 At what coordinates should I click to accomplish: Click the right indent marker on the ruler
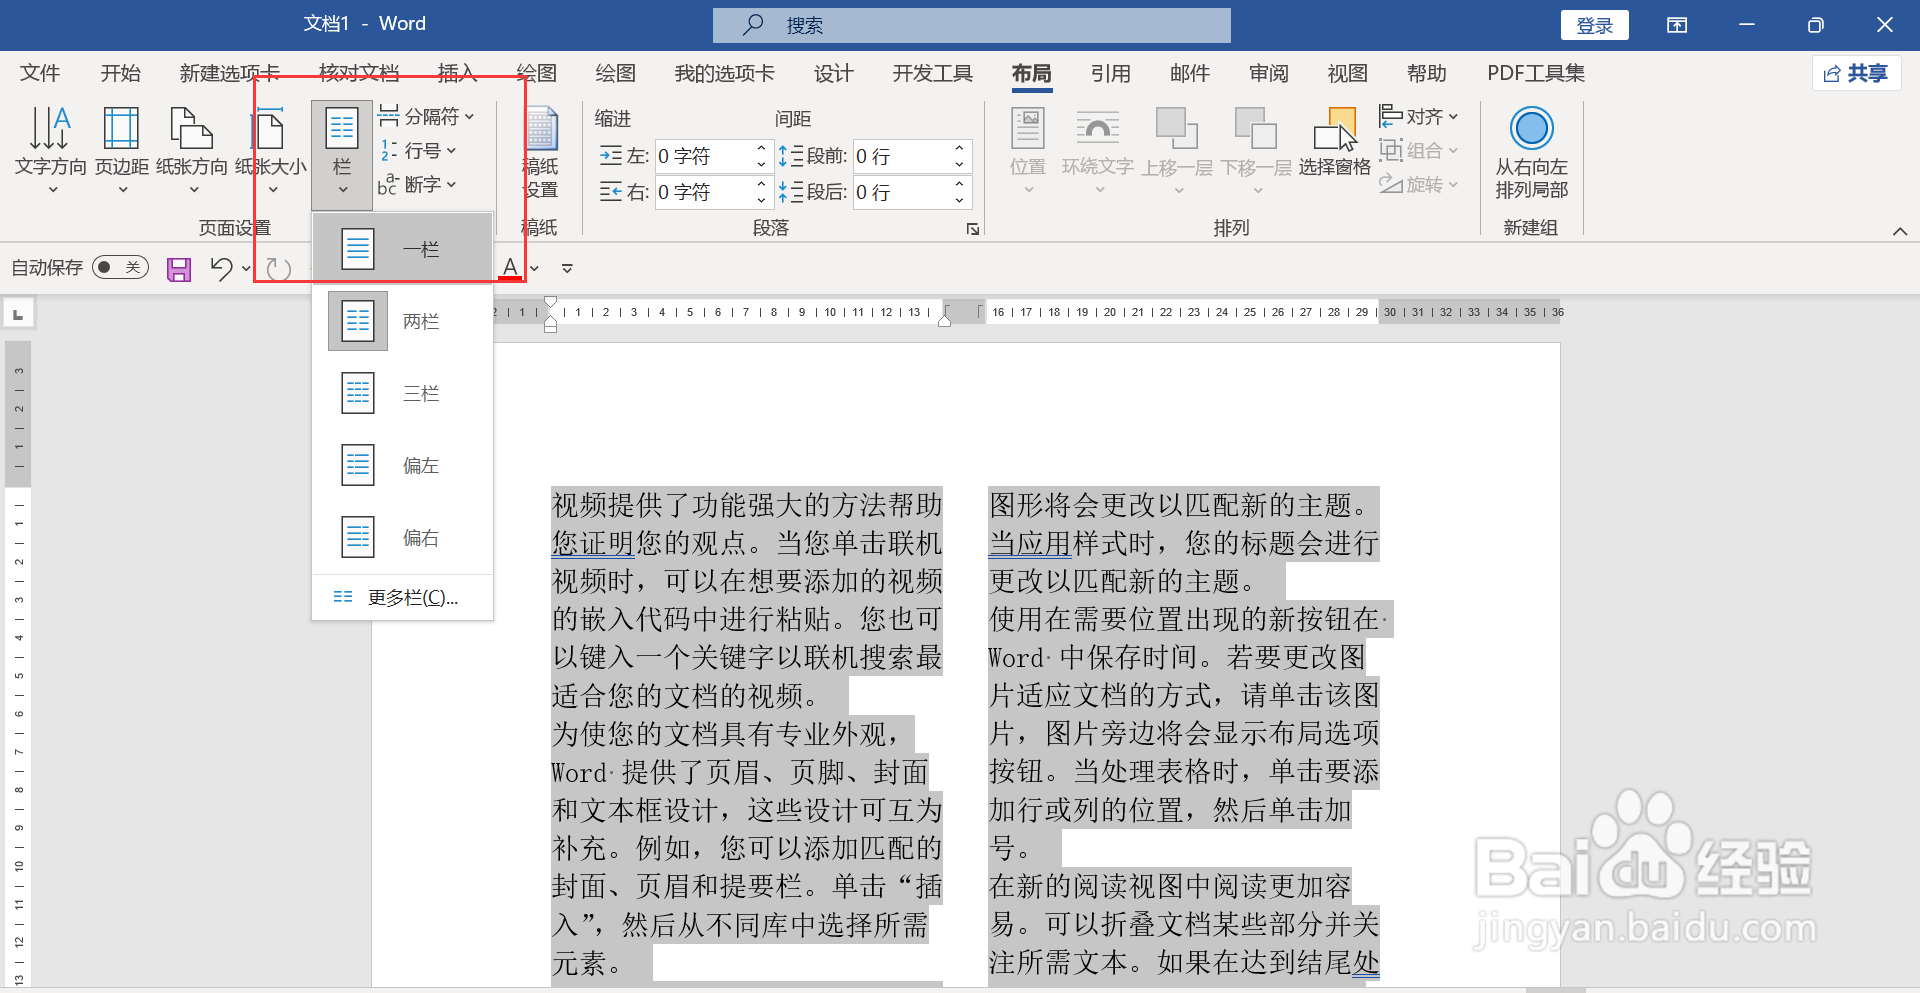pos(944,321)
